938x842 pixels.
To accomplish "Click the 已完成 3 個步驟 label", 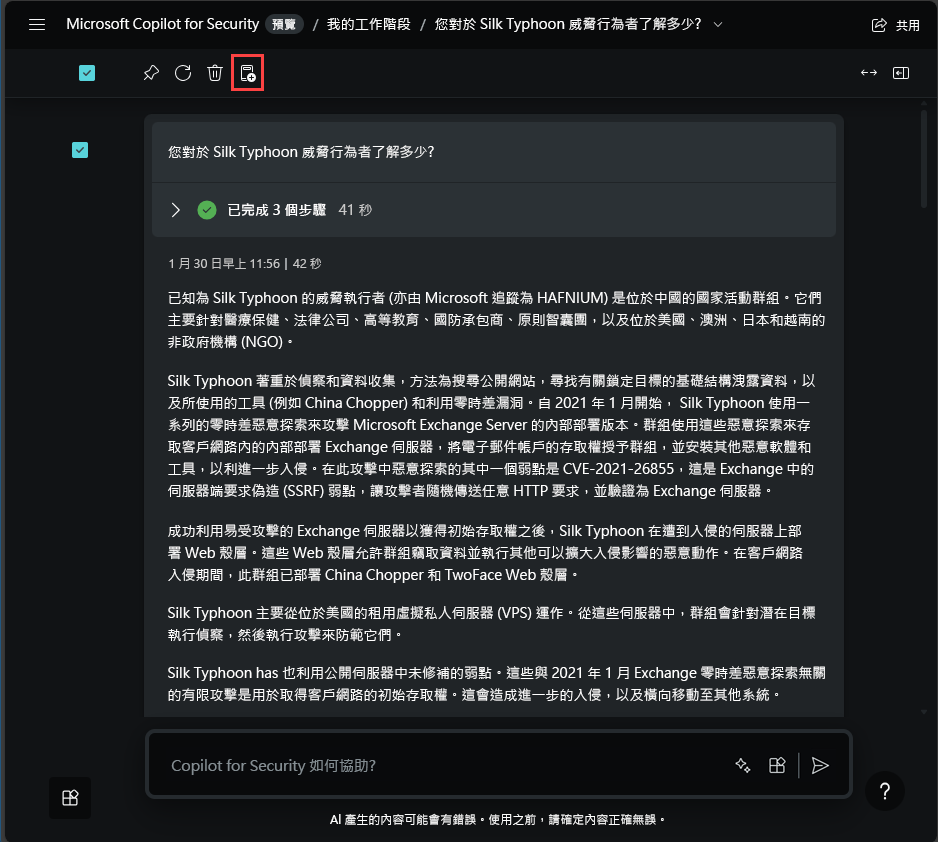I will pos(276,210).
